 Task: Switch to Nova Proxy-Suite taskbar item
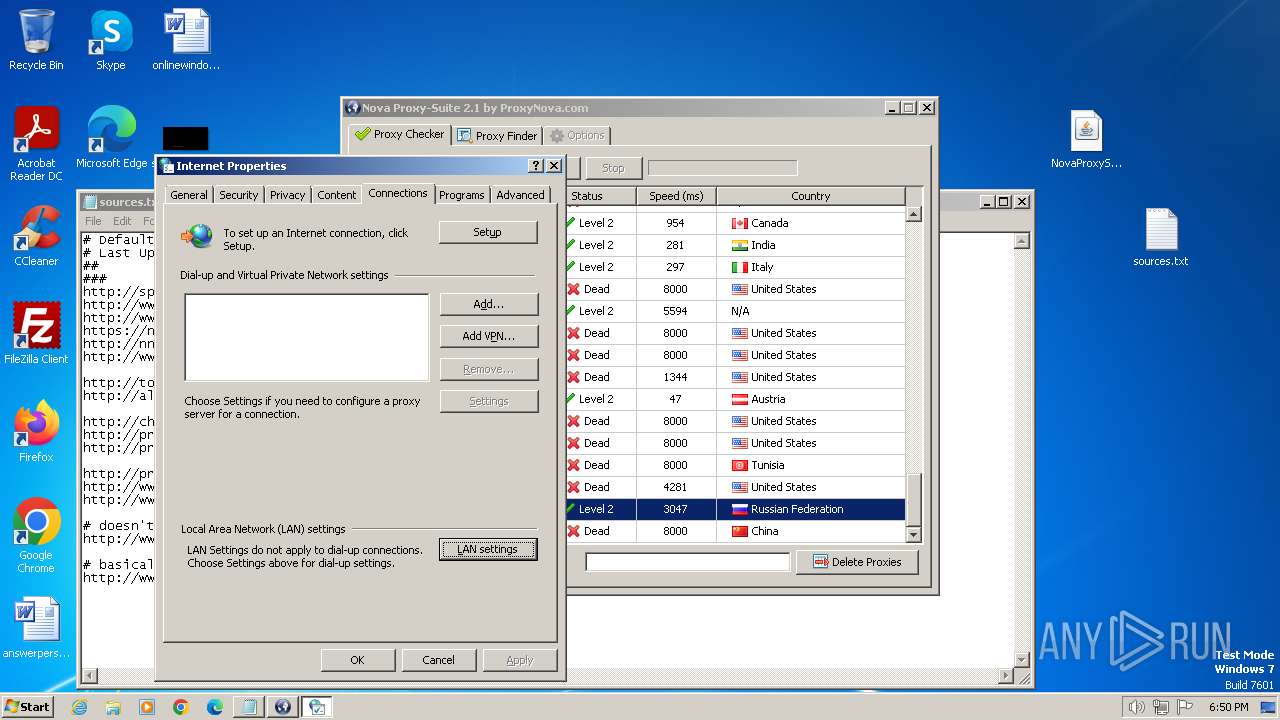(x=283, y=707)
